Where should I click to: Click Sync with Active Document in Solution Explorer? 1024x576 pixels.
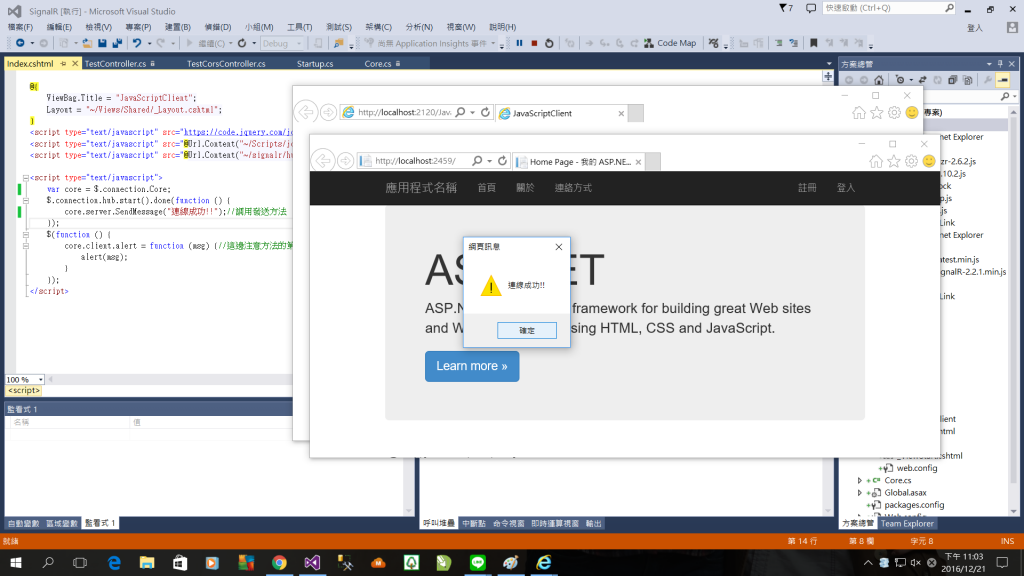click(922, 80)
